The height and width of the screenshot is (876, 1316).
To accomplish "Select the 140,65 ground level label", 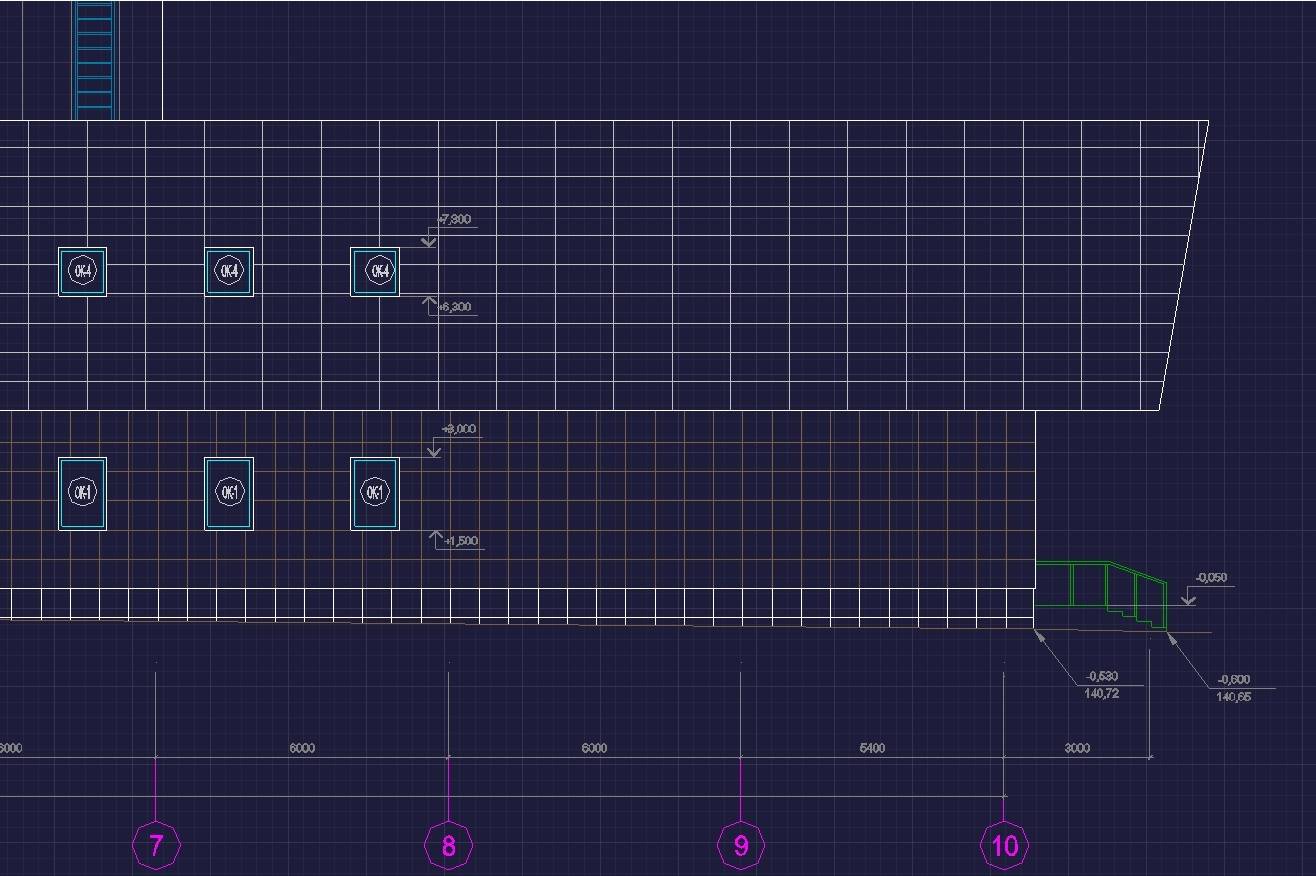I will (x=1233, y=697).
